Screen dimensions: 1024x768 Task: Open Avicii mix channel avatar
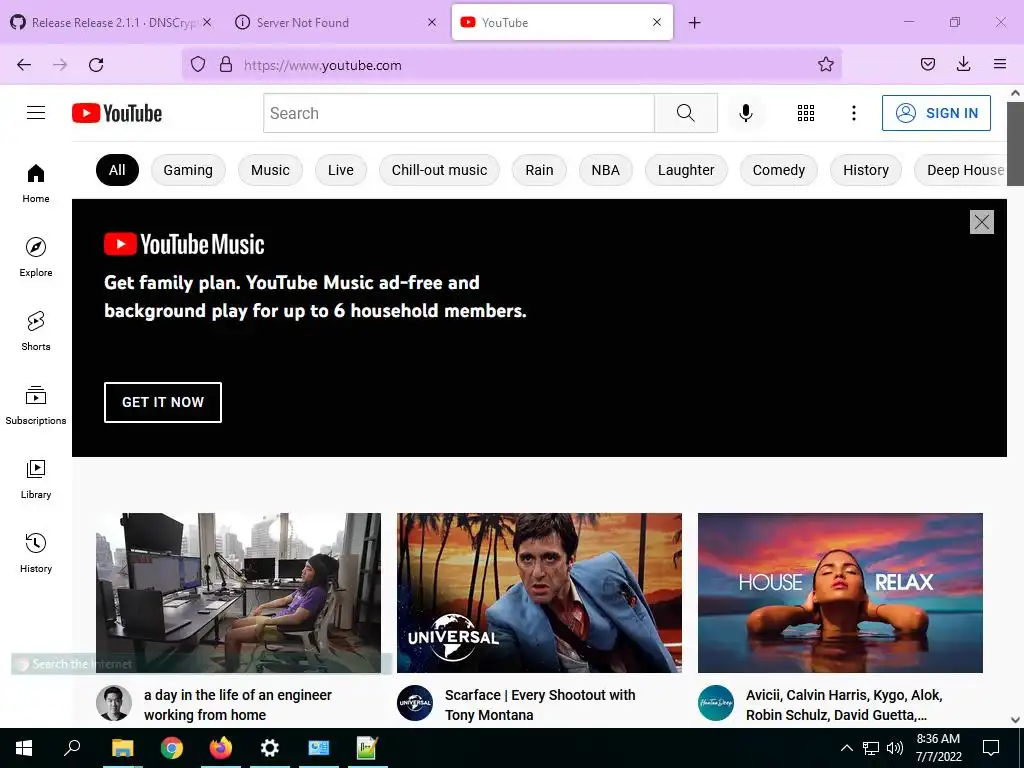716,703
